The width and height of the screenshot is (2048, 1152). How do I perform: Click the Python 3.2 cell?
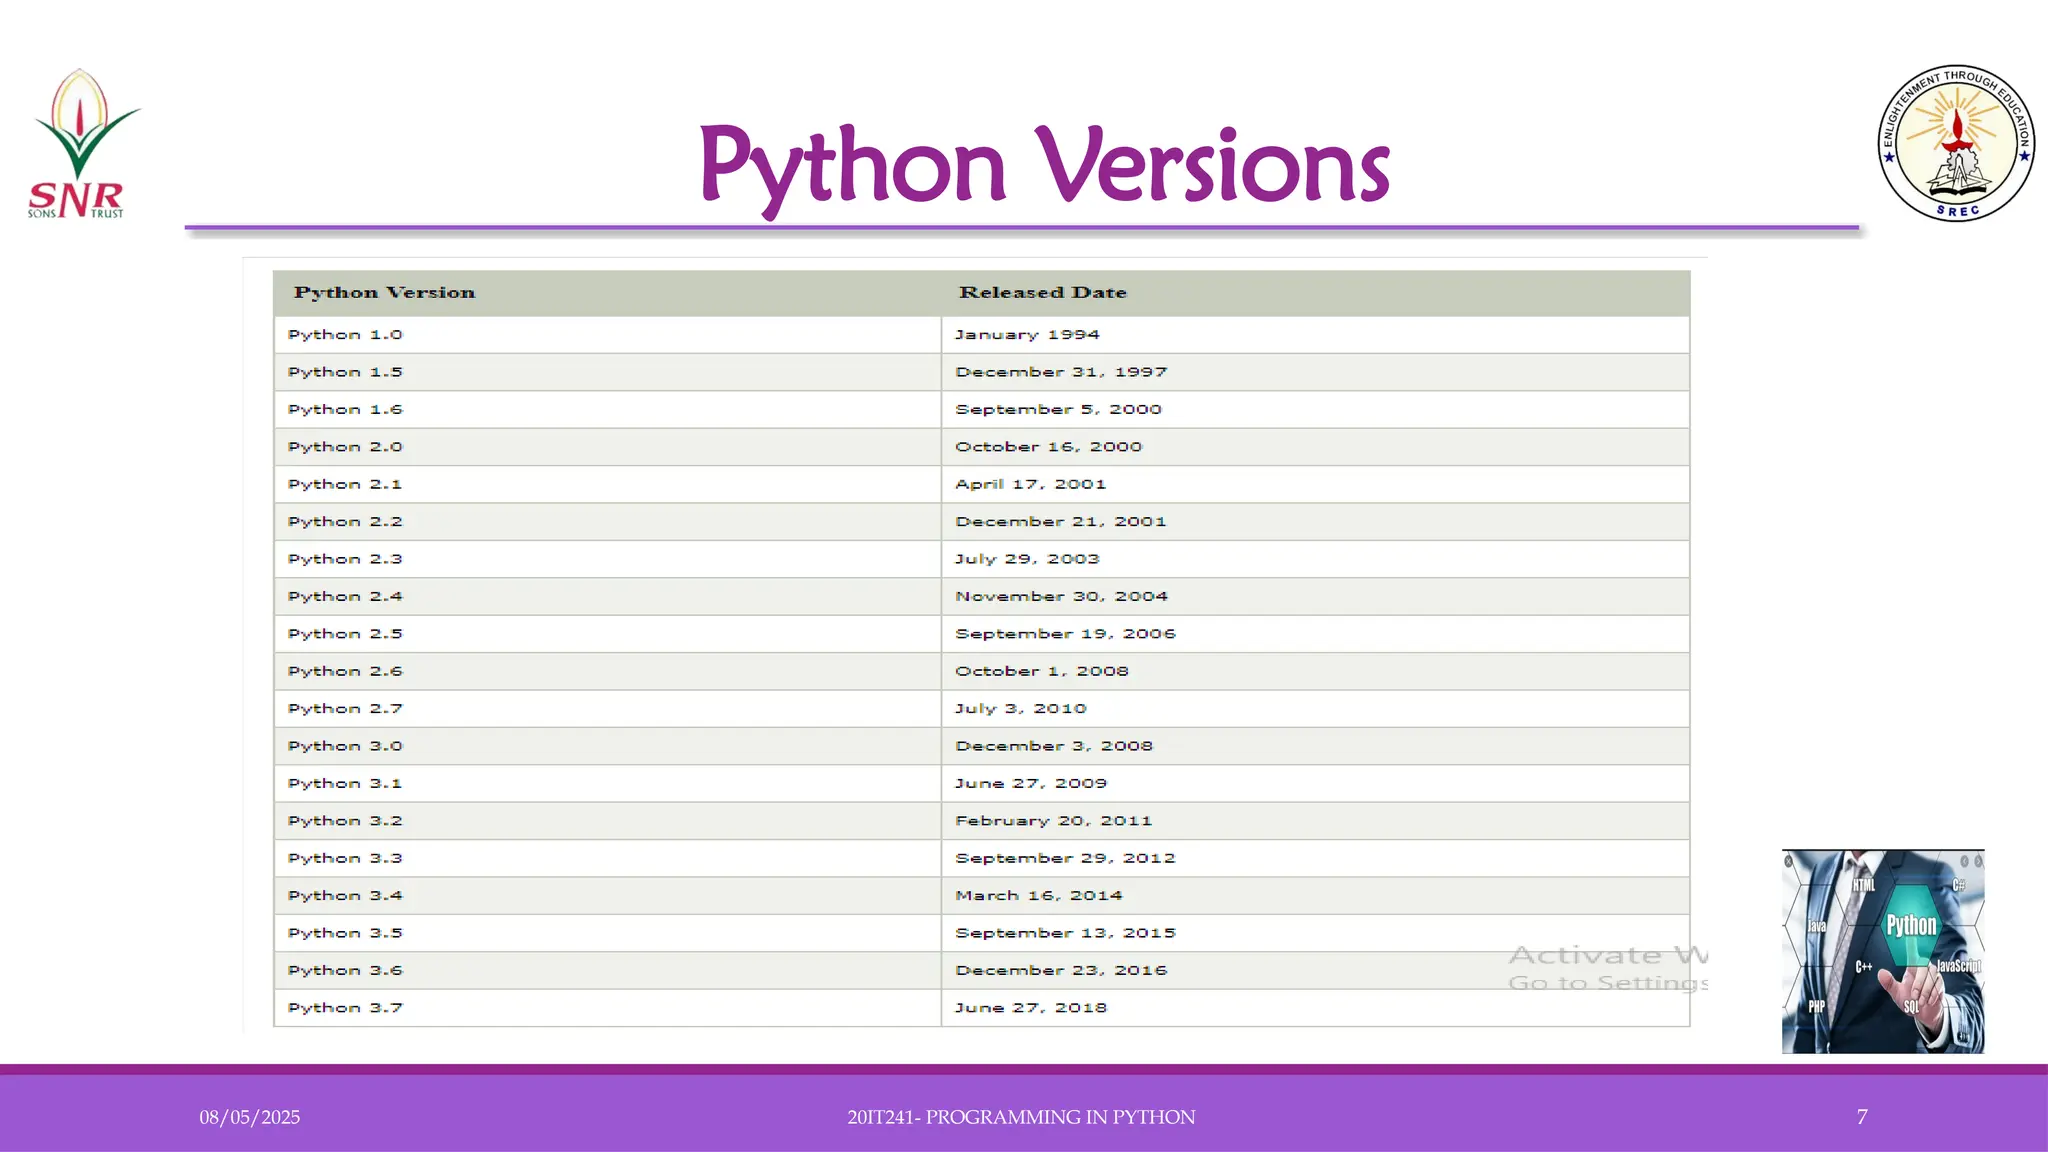pyautogui.click(x=607, y=821)
